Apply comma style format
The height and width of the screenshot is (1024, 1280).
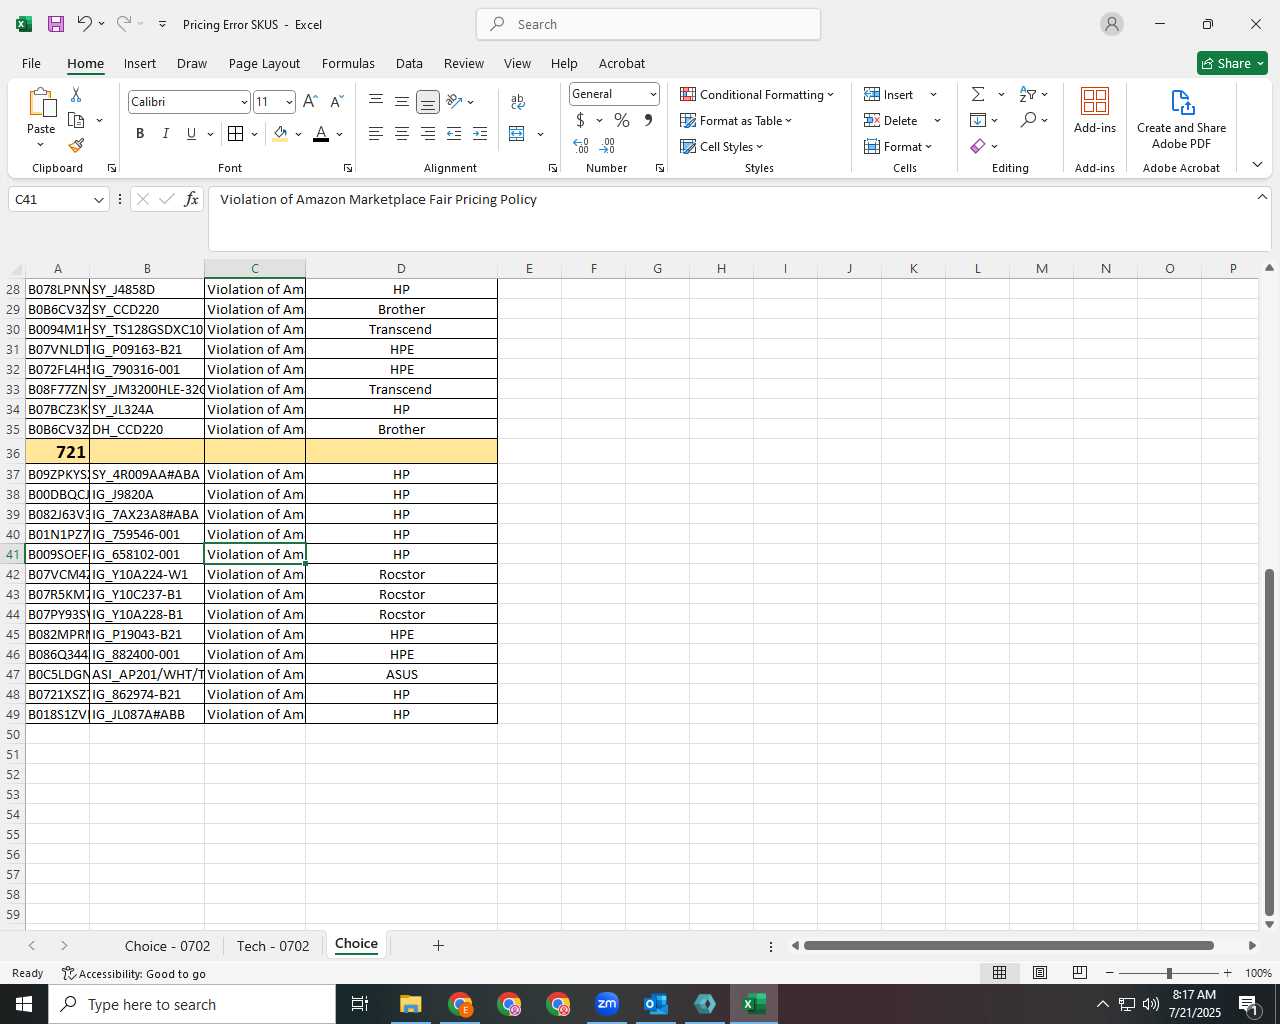coord(648,120)
